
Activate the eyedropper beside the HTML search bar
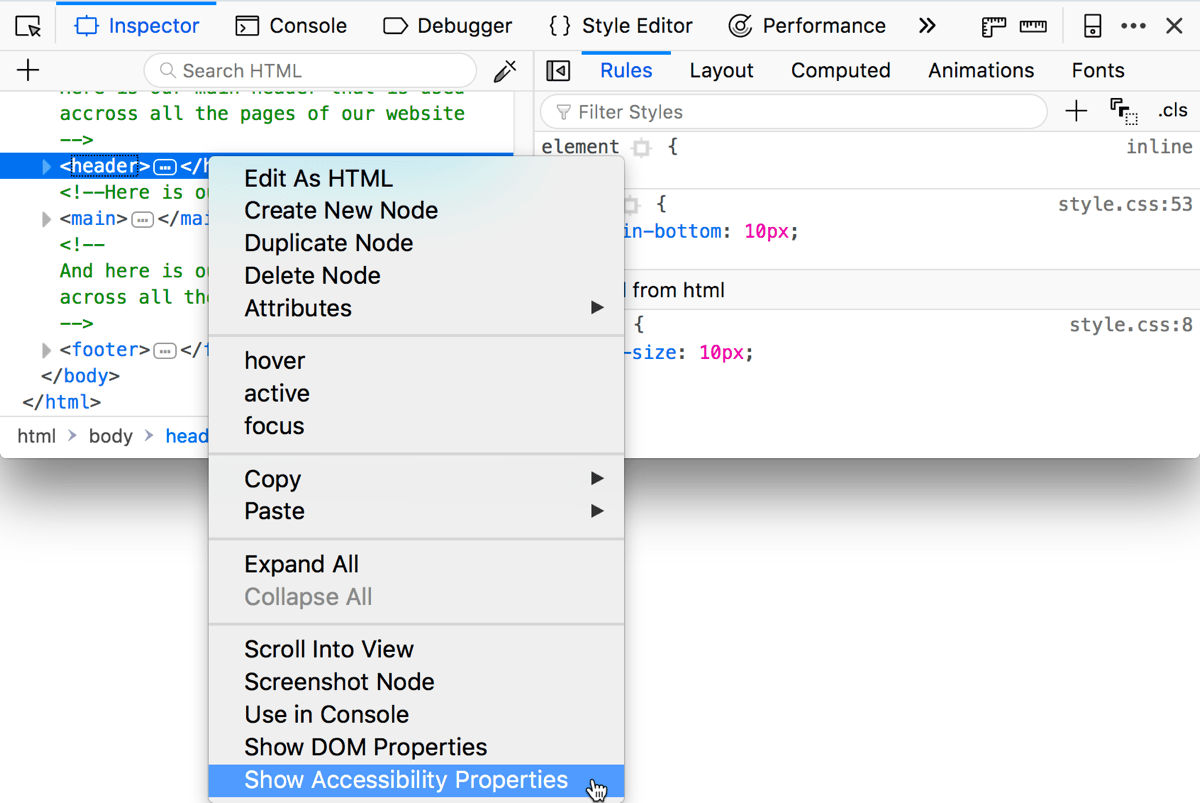tap(505, 70)
